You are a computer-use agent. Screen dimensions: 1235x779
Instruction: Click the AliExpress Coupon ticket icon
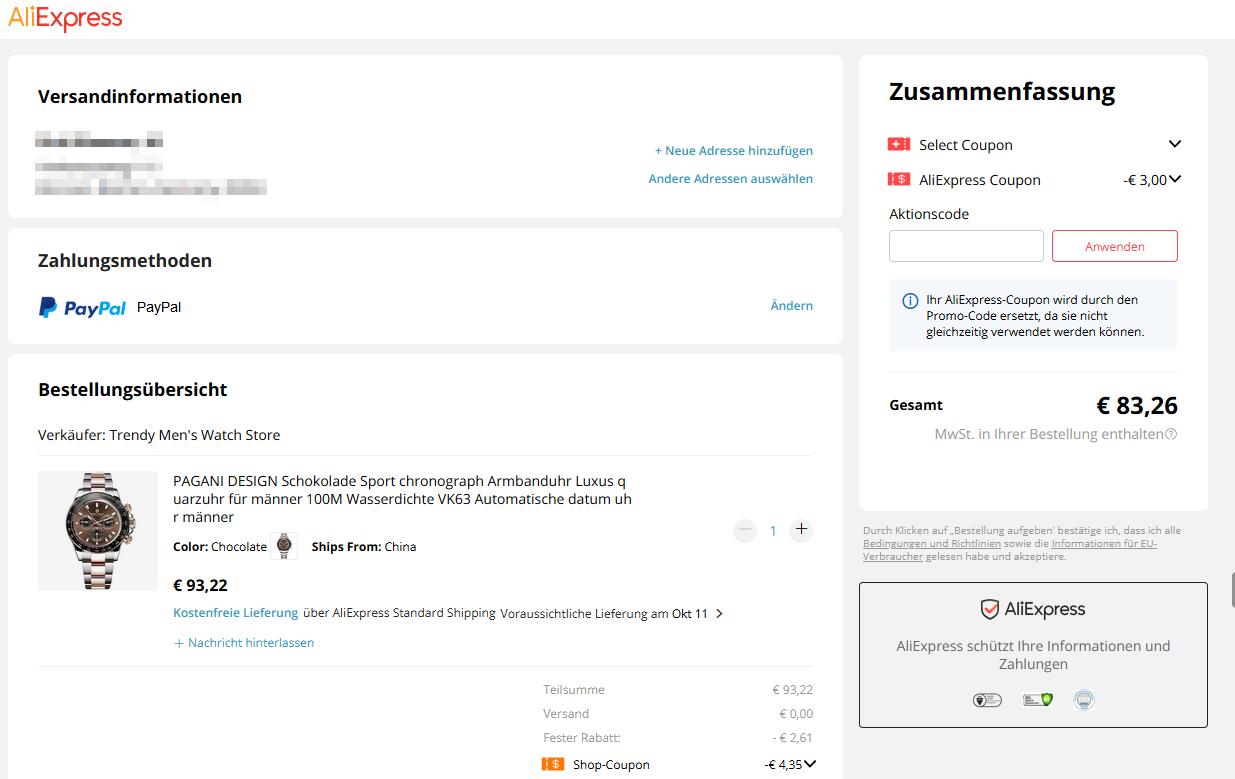pos(898,180)
